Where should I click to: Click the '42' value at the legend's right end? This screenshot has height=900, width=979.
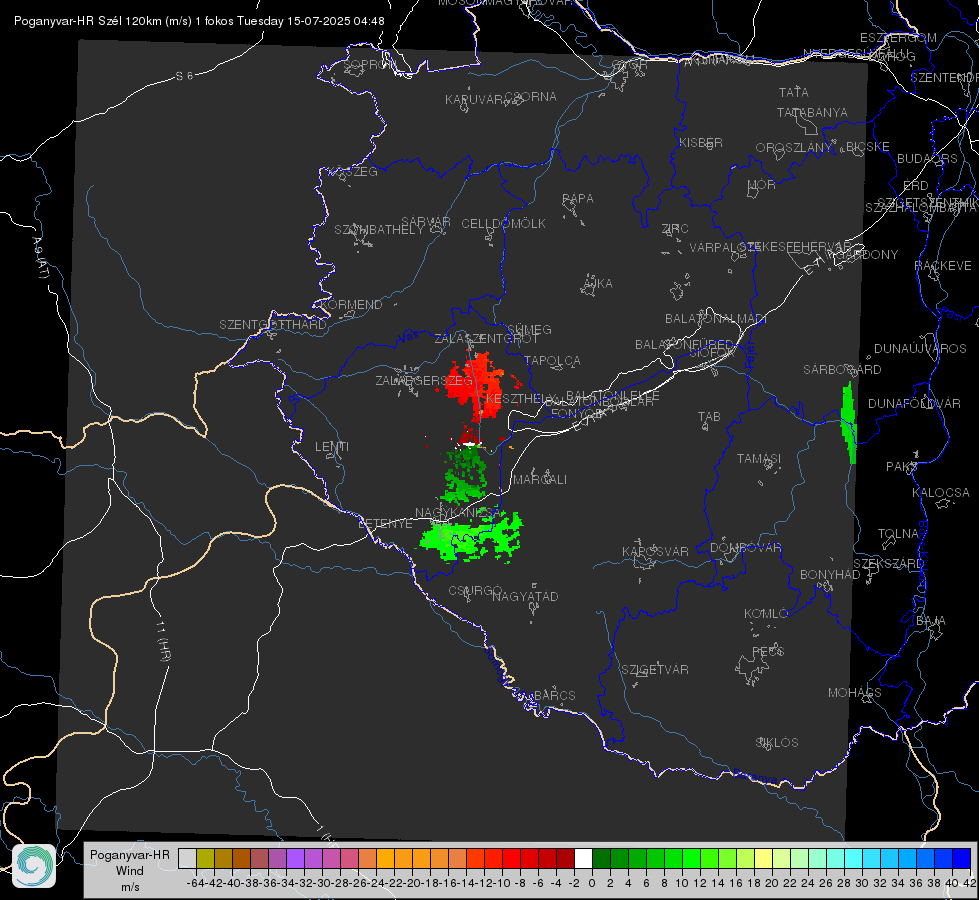pyautogui.click(x=969, y=883)
